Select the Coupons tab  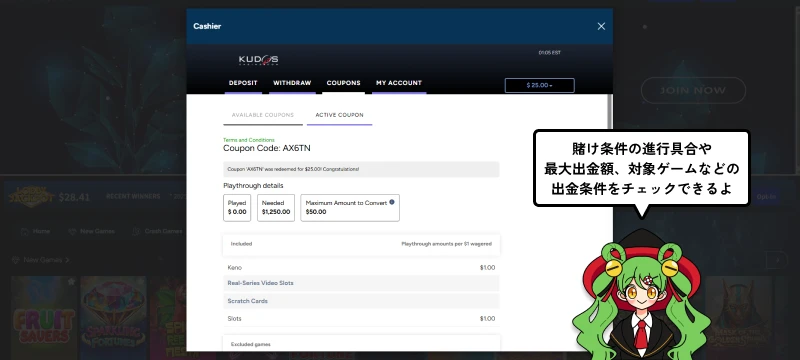click(343, 83)
